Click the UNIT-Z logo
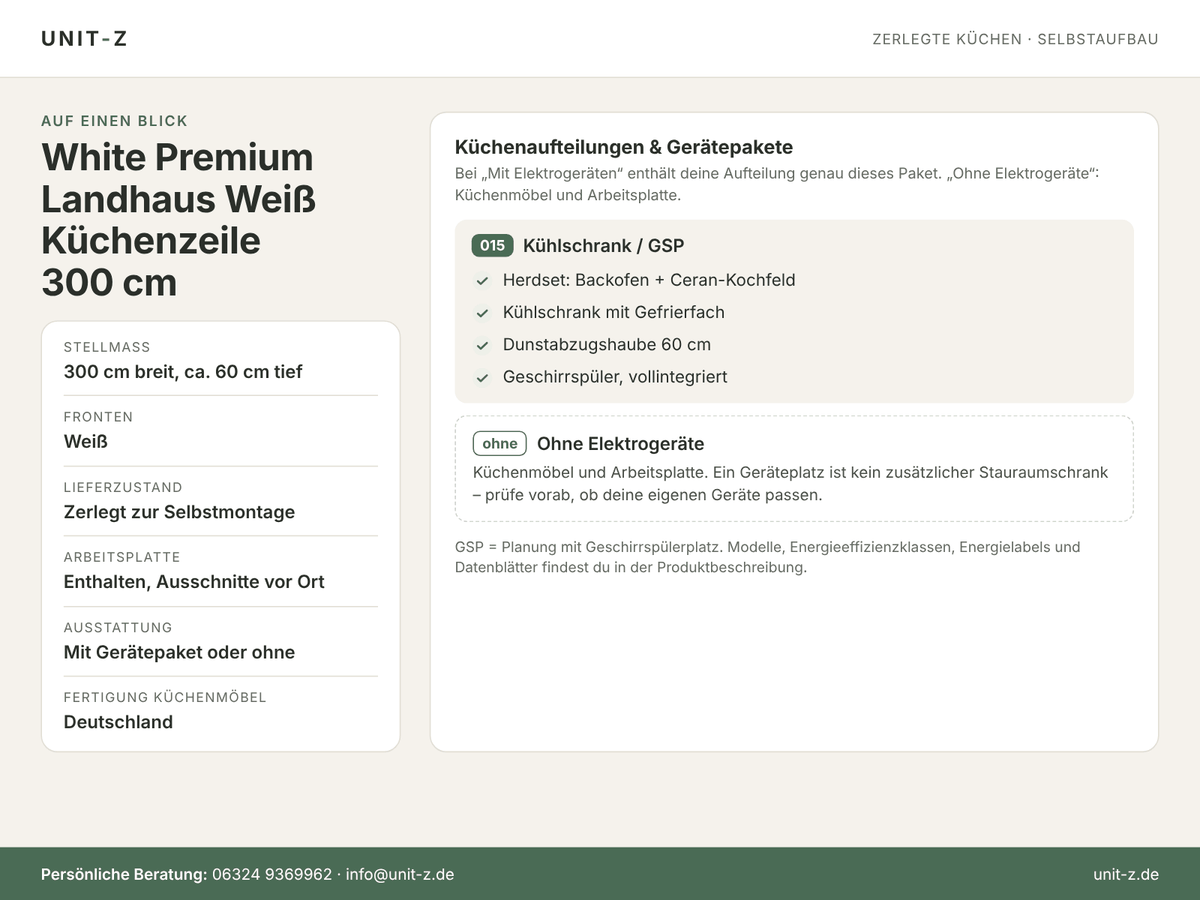 (84, 39)
